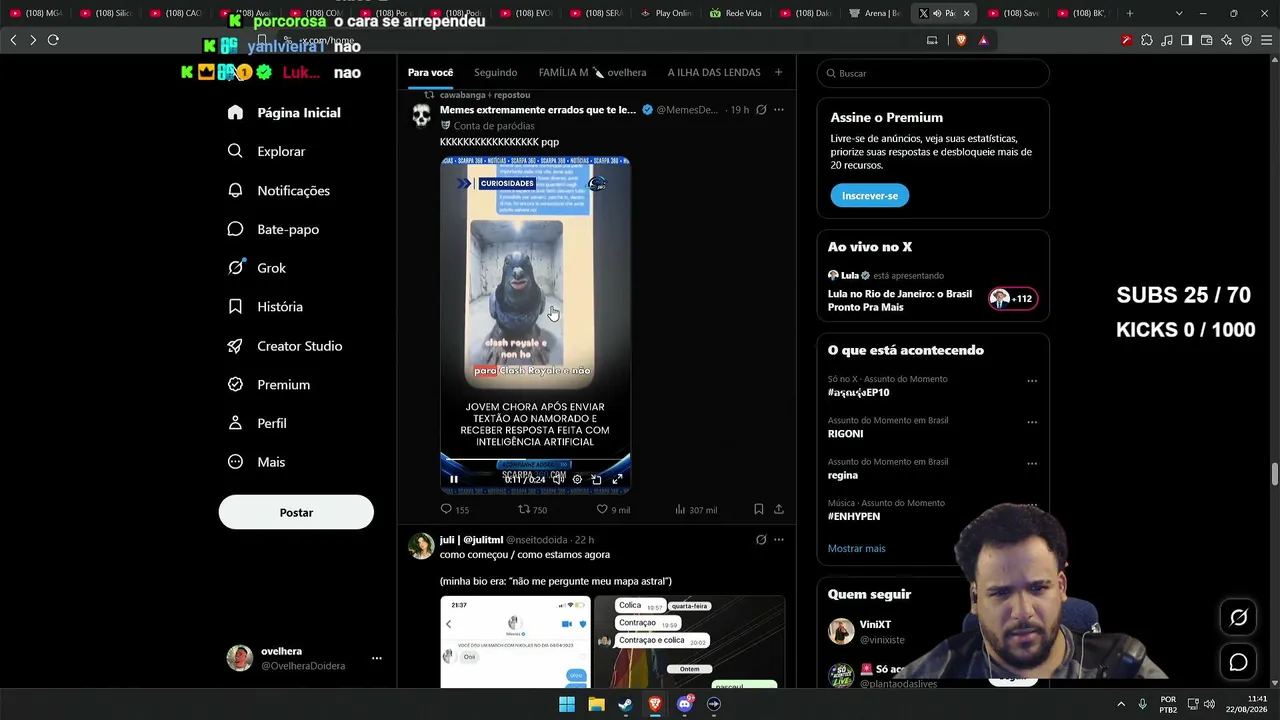The width and height of the screenshot is (1280, 720).
Task: Open more options on juli's post
Action: tap(779, 540)
